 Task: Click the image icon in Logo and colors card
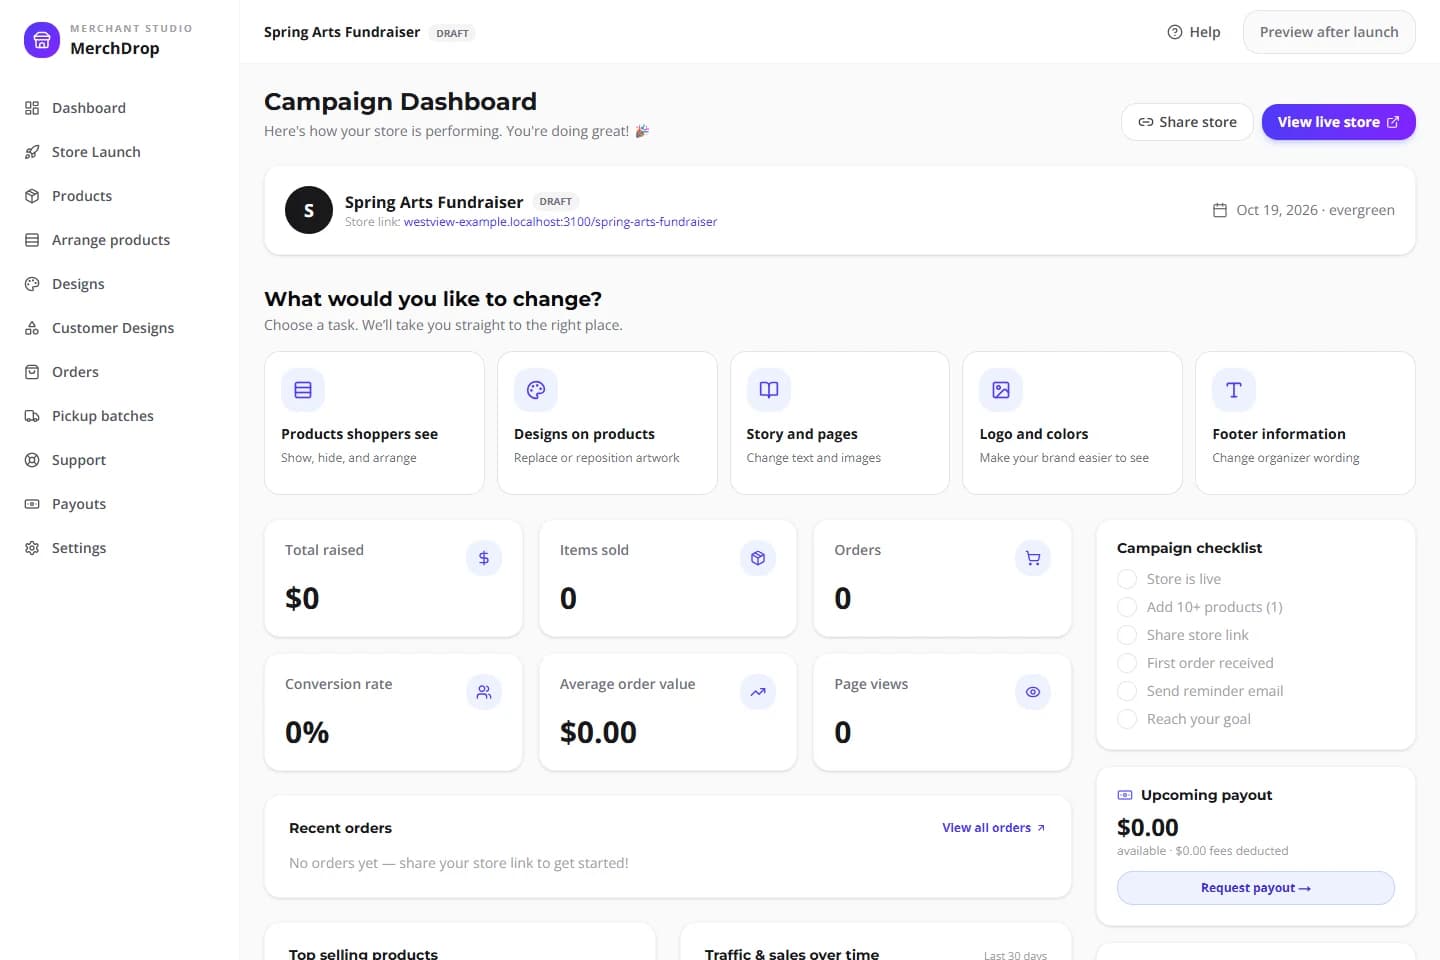(x=1001, y=390)
